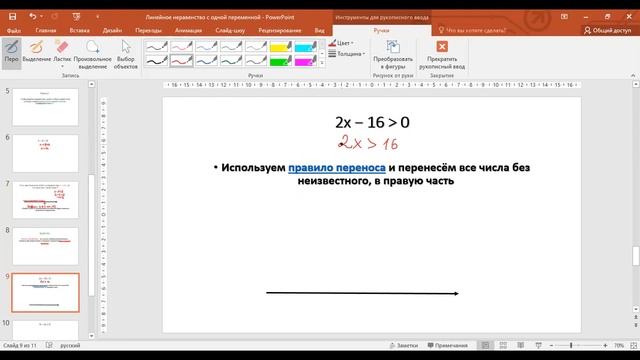640x360 pixels.
Task: Choose the thin red pen in top row
Action: [181, 46]
